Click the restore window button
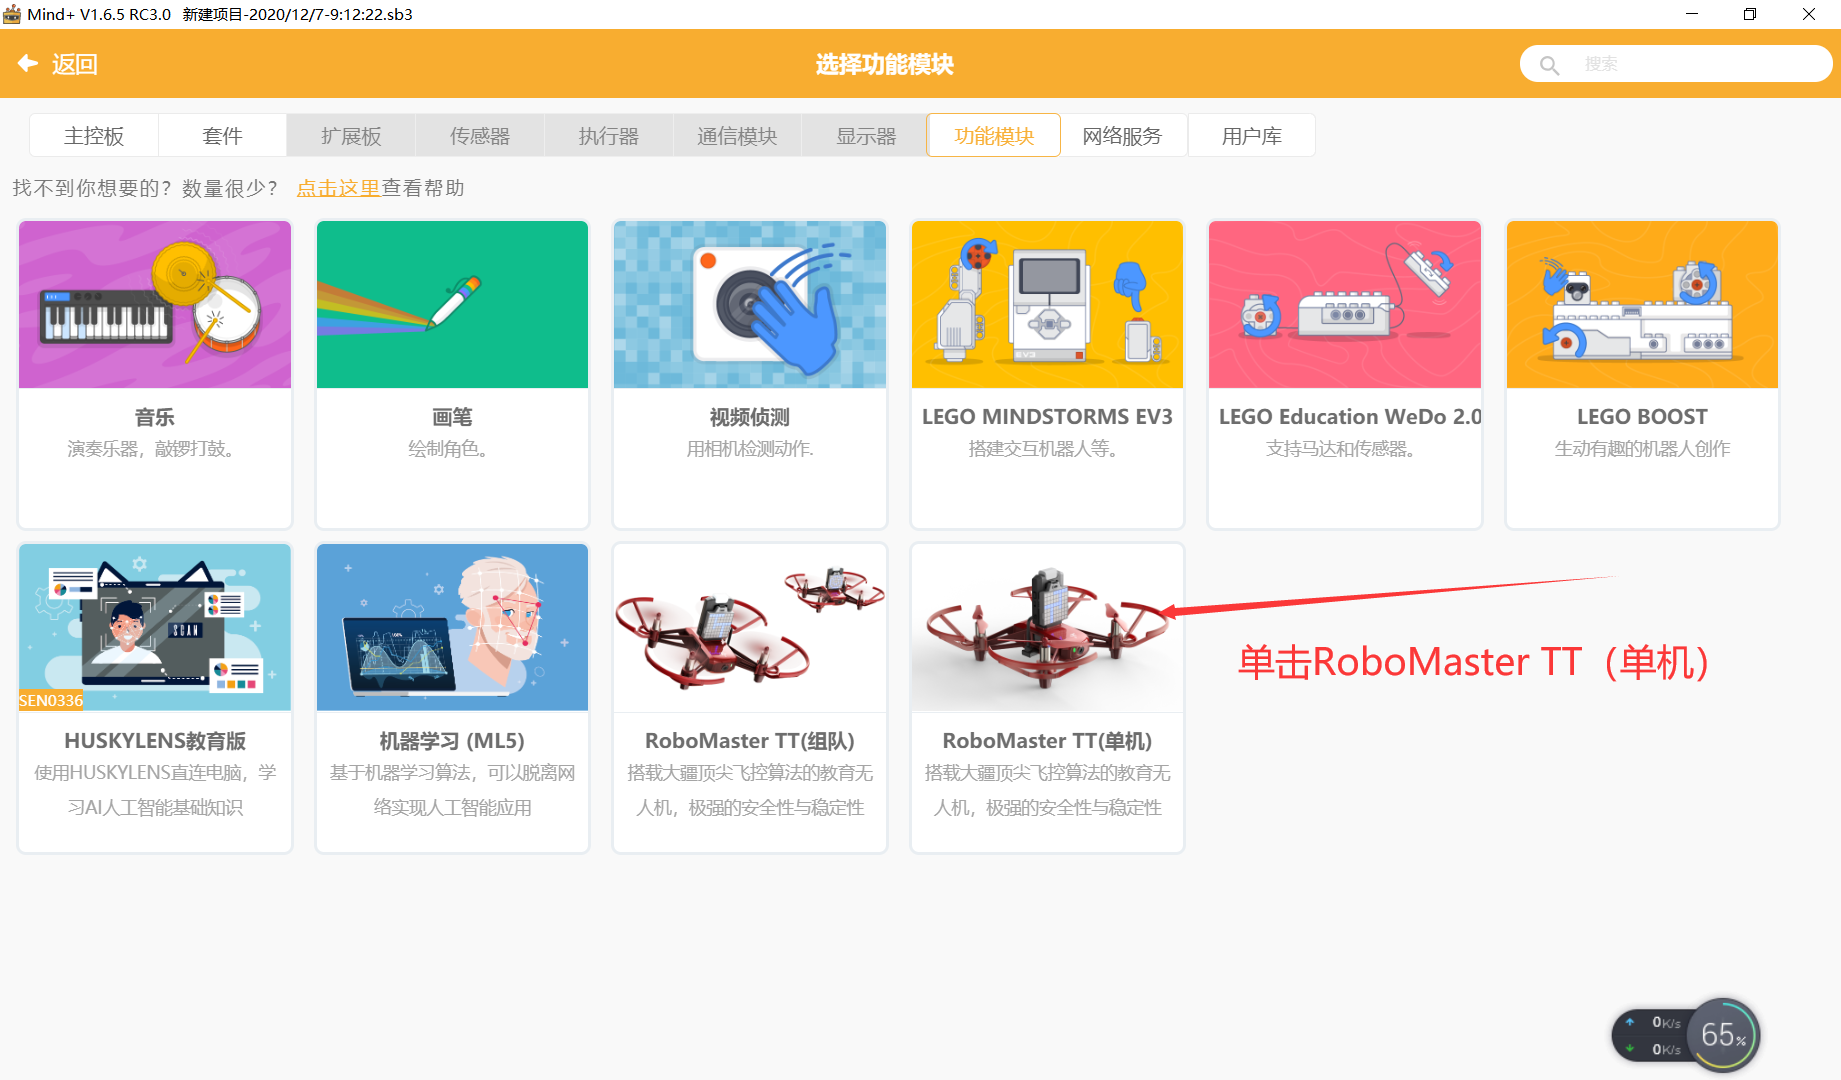The height and width of the screenshot is (1080, 1841). pyautogui.click(x=1750, y=14)
